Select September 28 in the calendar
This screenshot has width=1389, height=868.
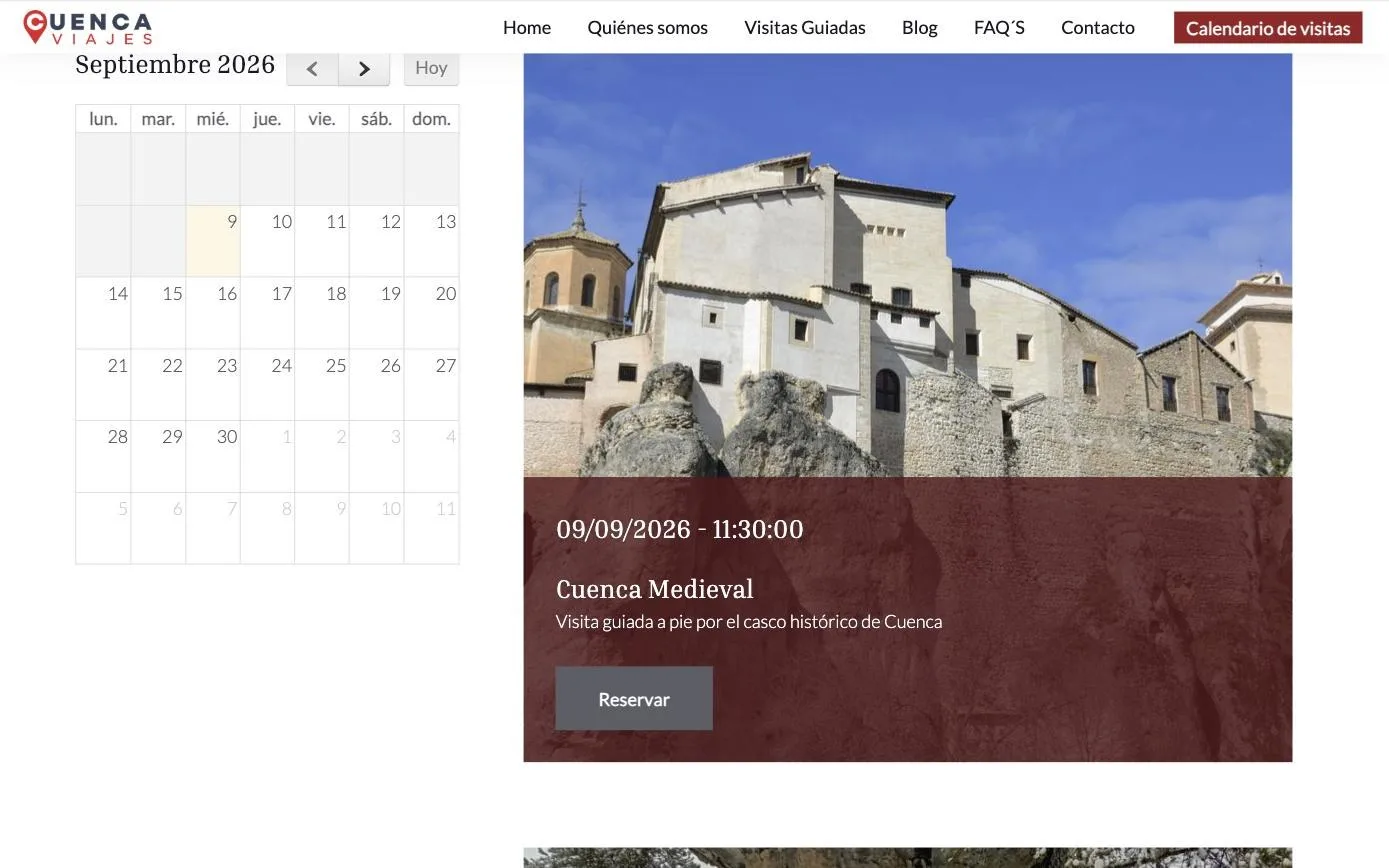tap(104, 456)
